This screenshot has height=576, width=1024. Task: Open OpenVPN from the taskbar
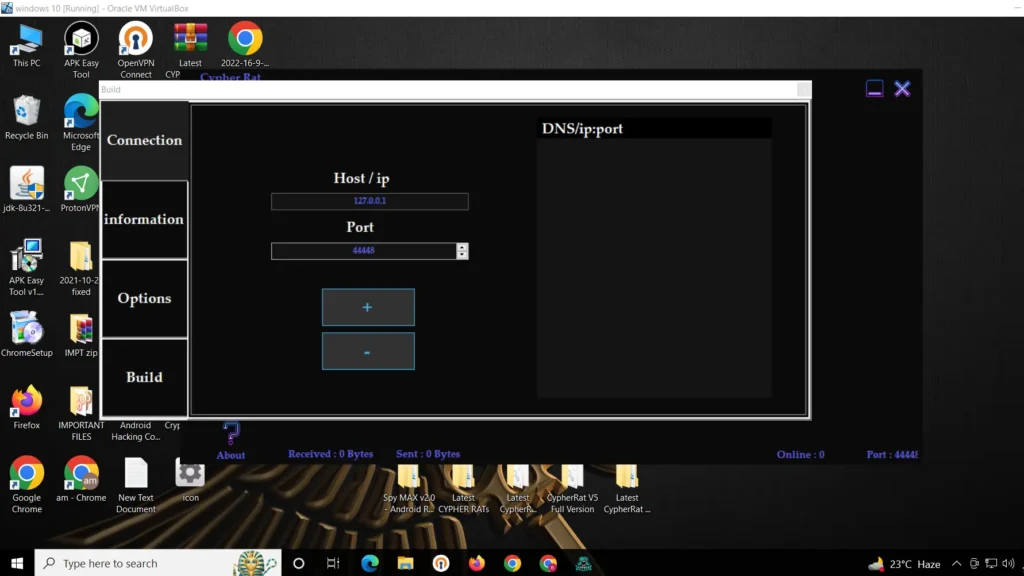[441, 563]
